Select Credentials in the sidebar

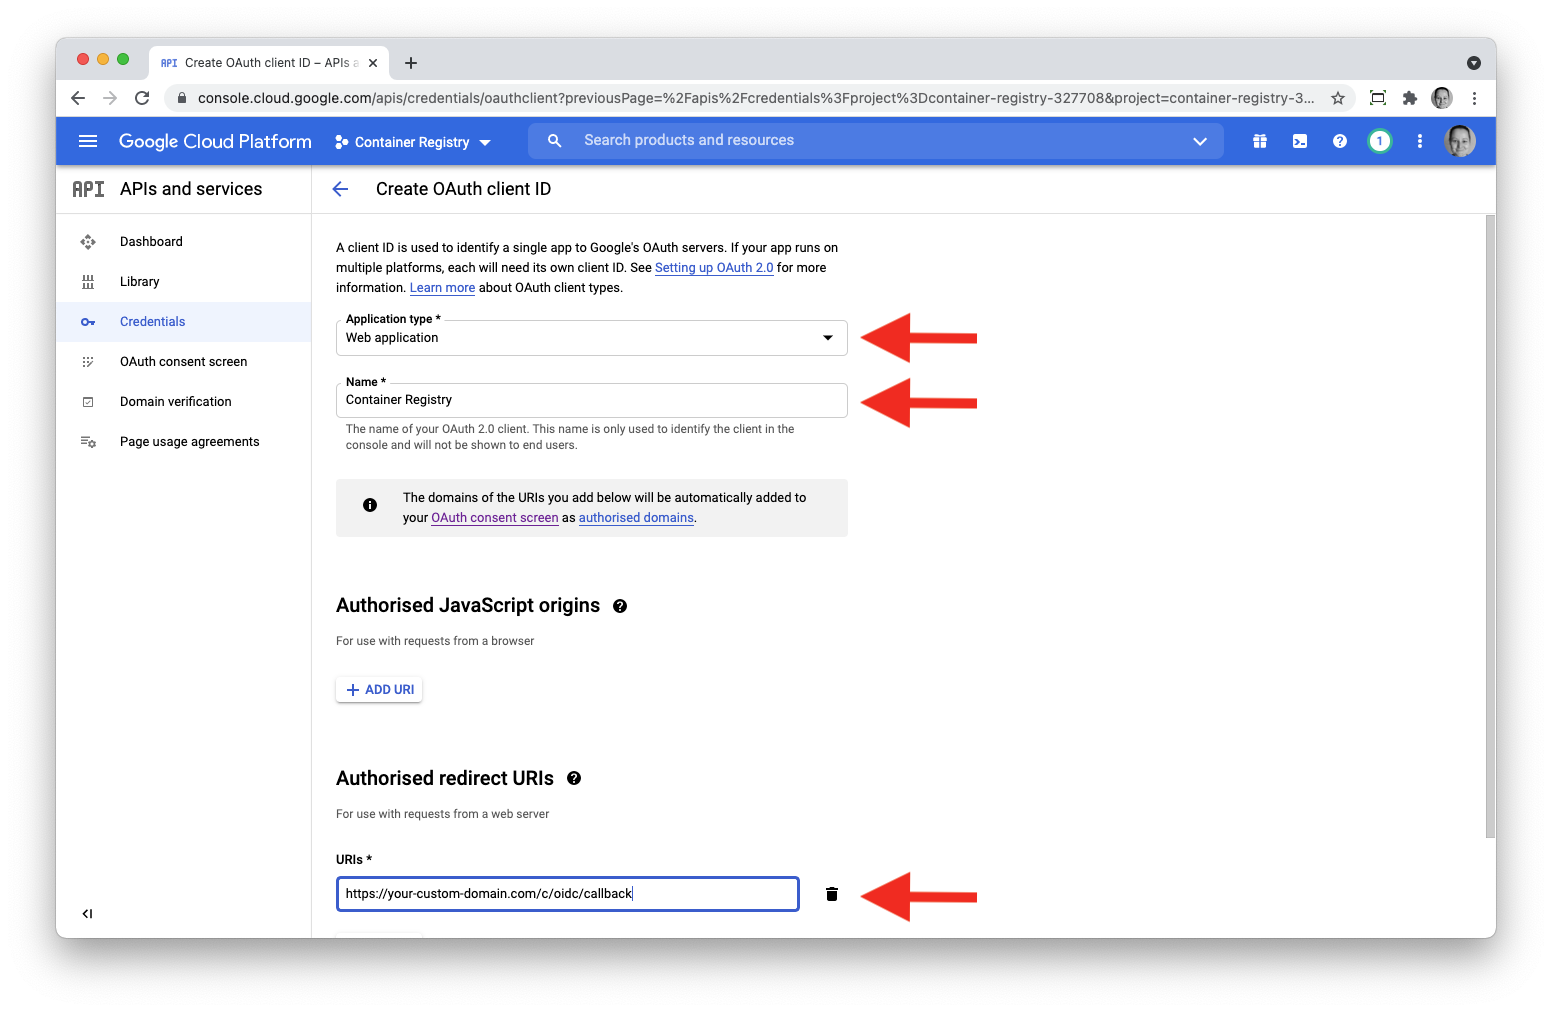tap(184, 322)
